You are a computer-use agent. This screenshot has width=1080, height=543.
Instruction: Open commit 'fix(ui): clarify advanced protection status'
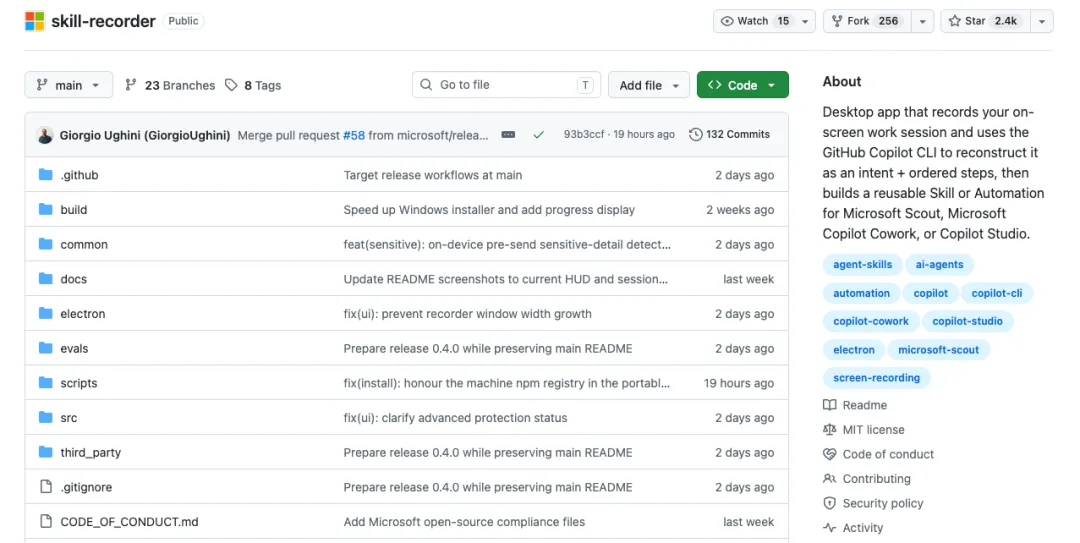tap(455, 418)
